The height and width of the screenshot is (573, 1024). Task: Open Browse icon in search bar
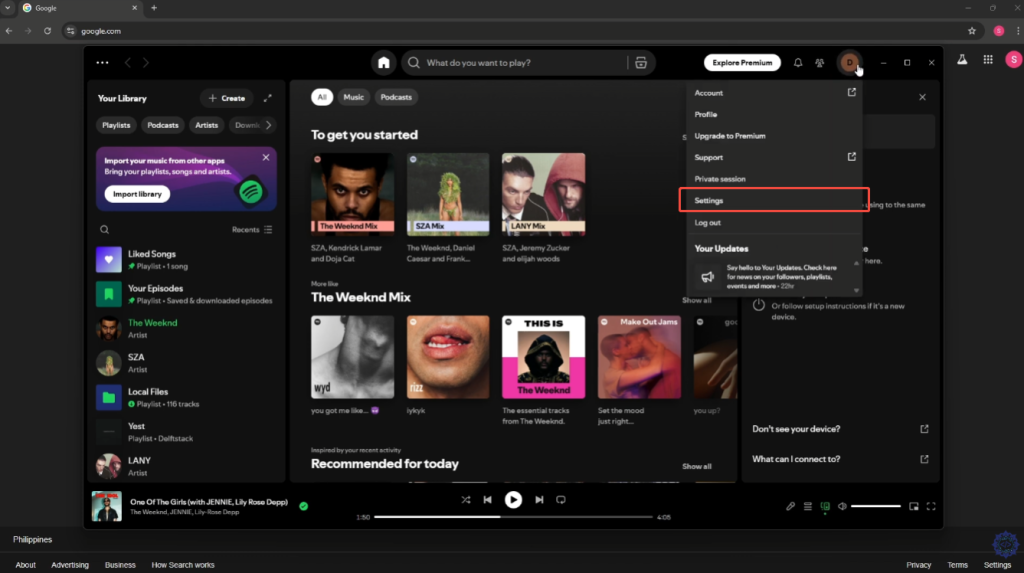click(x=641, y=63)
